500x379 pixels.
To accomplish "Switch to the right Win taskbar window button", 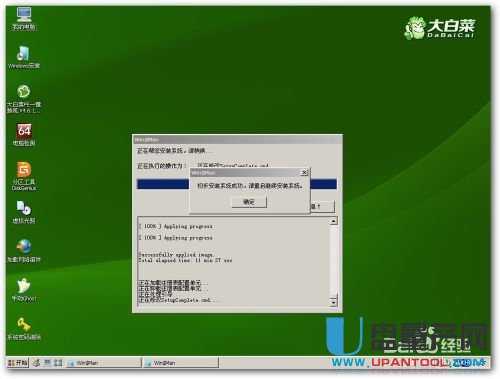I will coord(181,363).
